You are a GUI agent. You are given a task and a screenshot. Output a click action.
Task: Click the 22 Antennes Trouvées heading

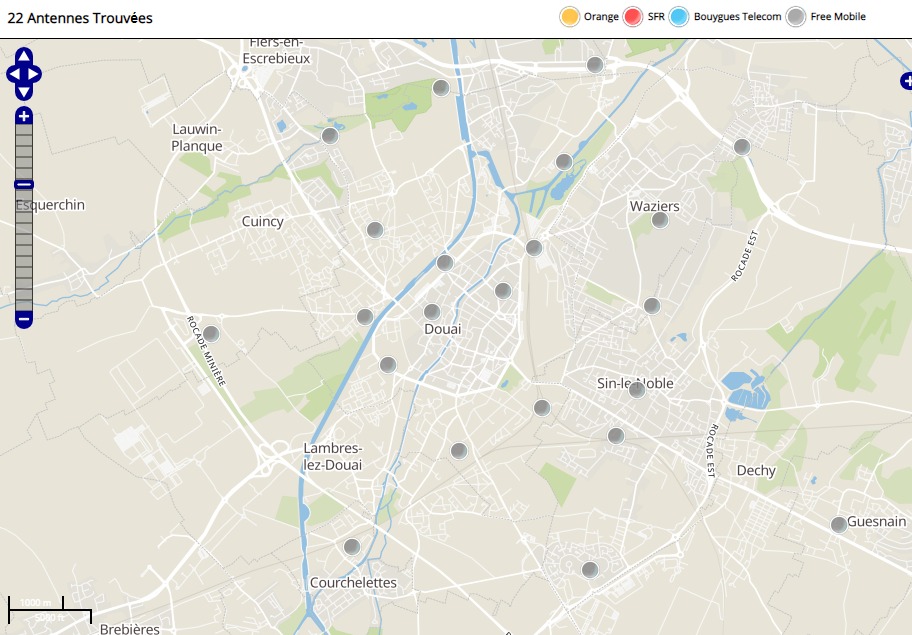tap(80, 18)
